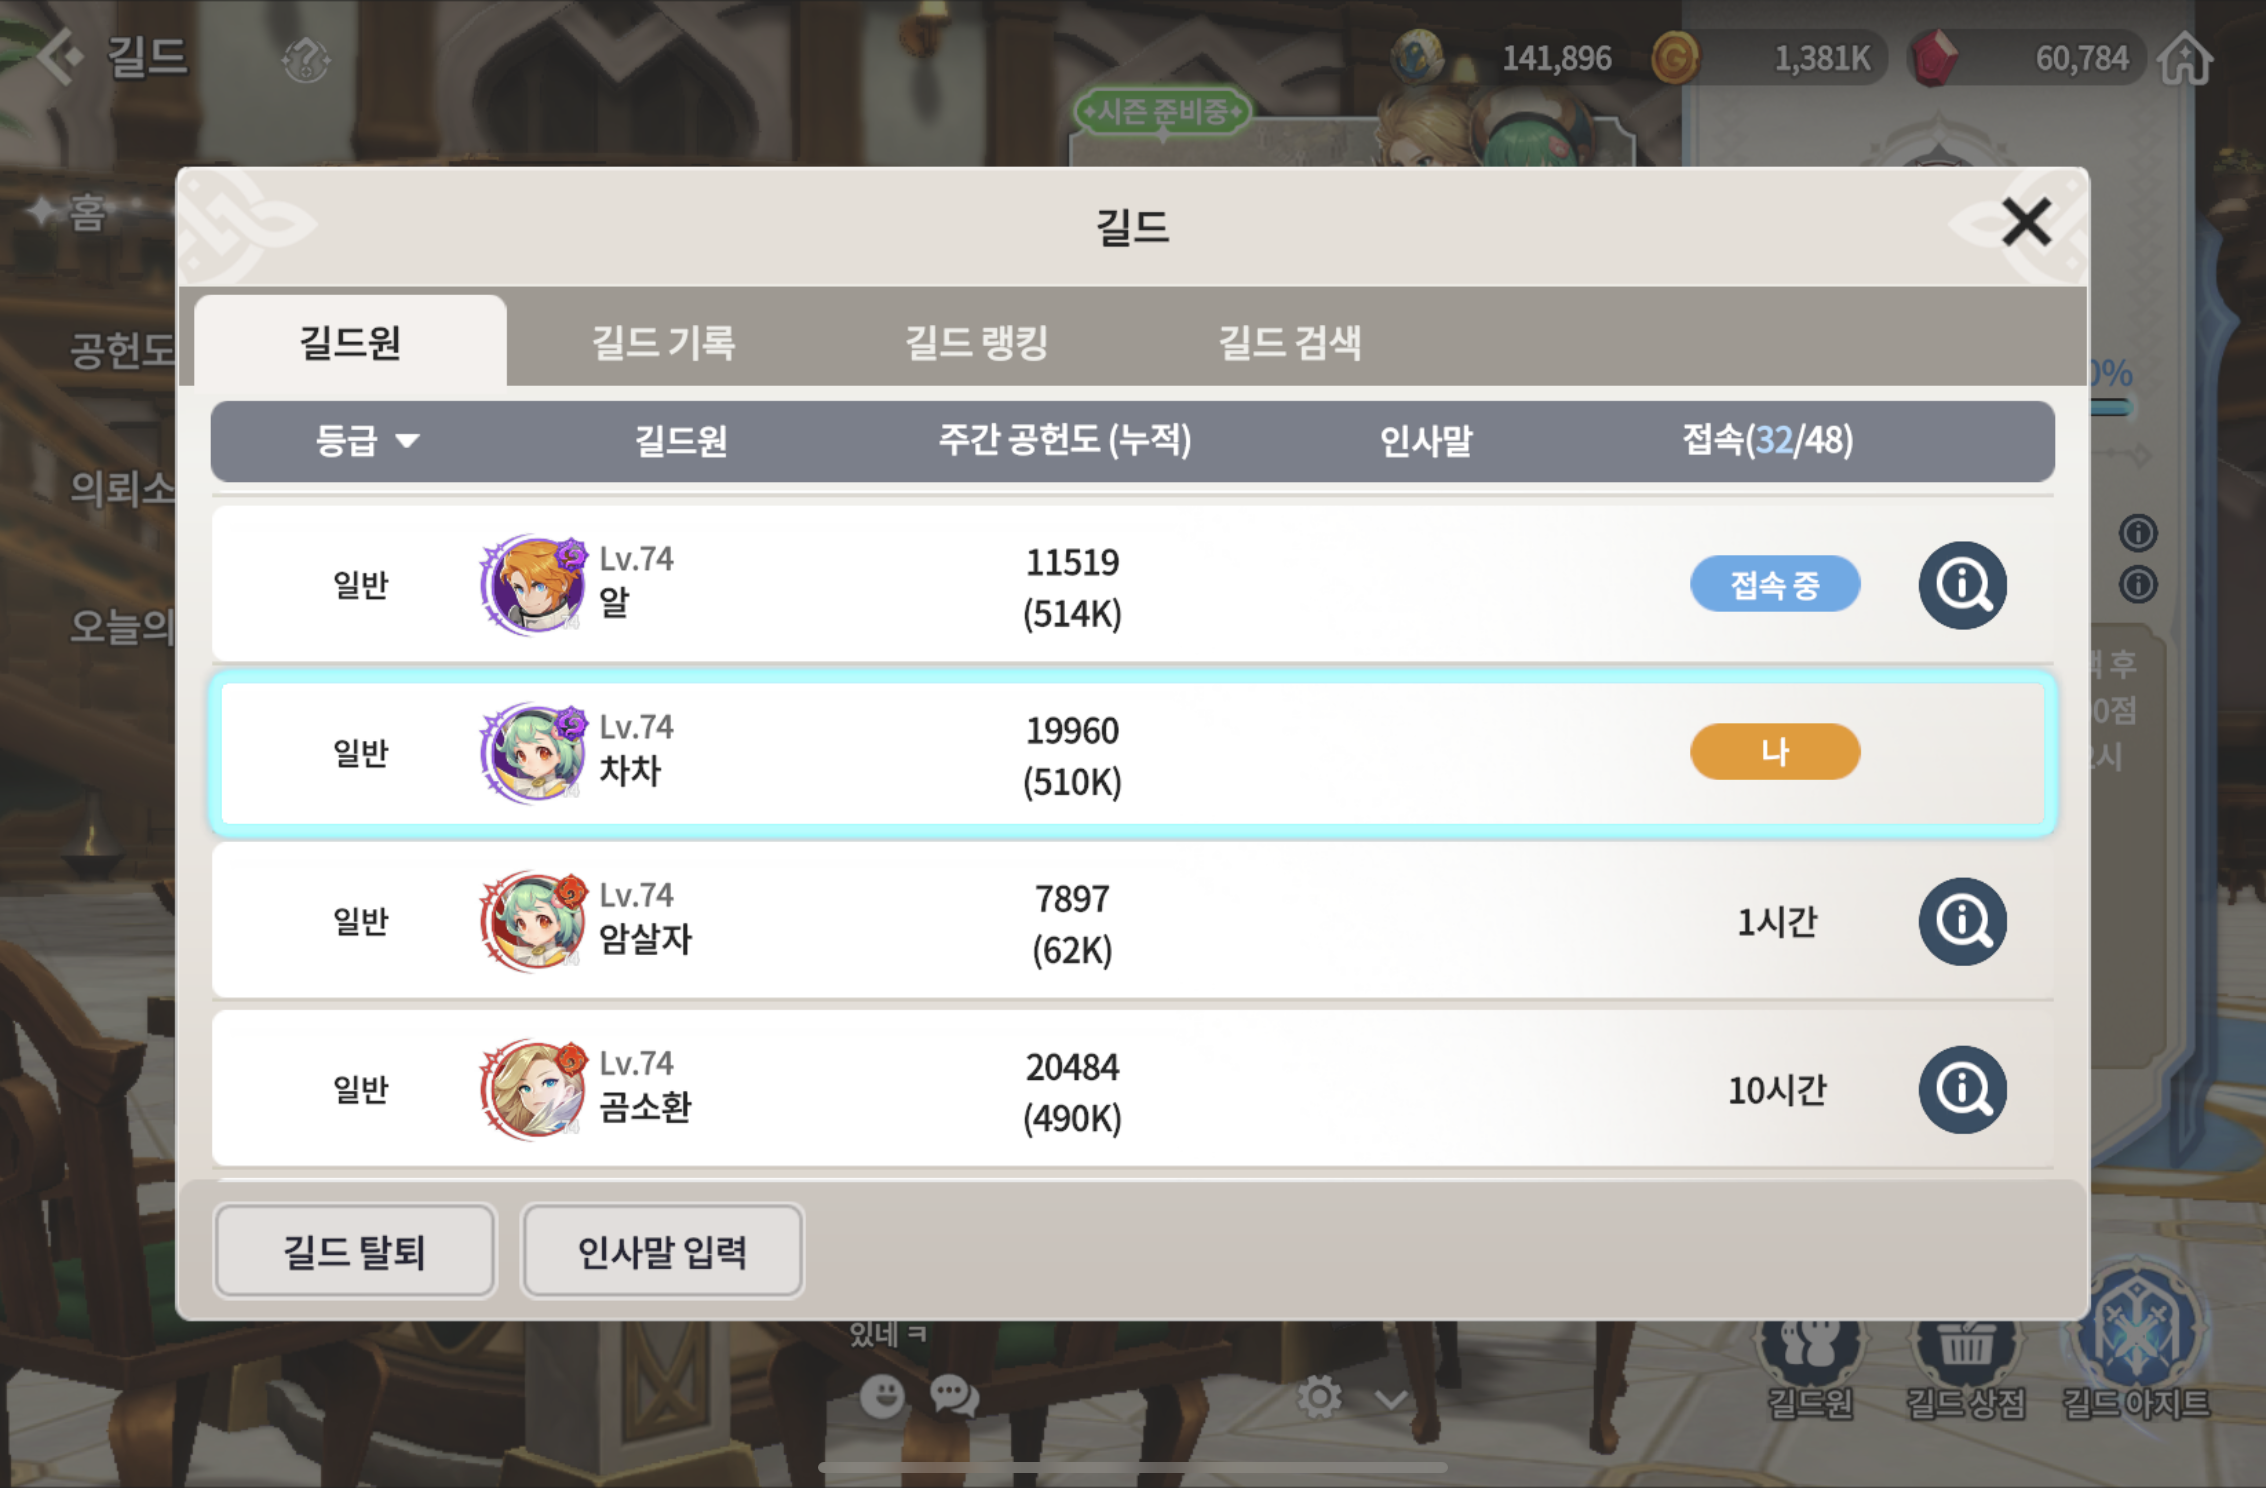Select 차차 avatar thumbnail
This screenshot has width=2266, height=1488.
tap(533, 753)
